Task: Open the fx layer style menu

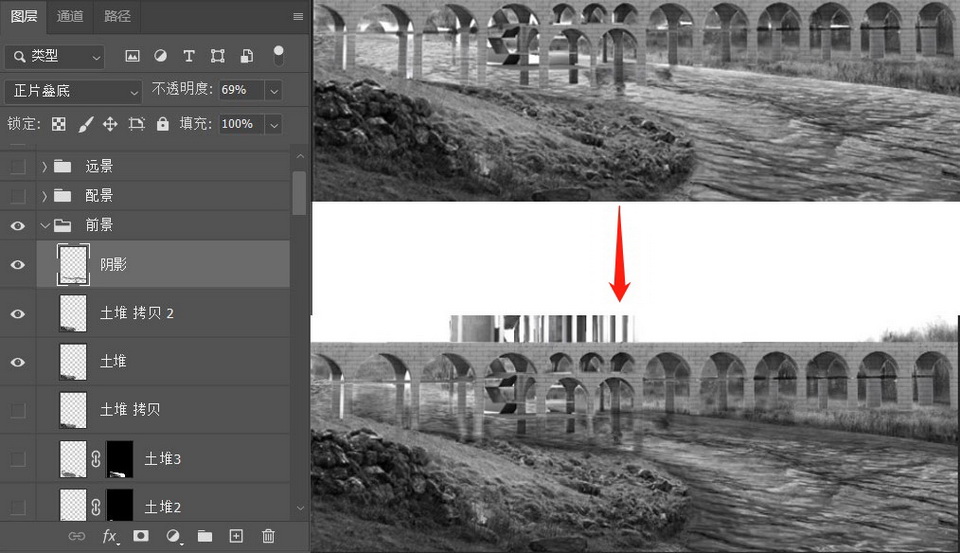Action: [109, 536]
